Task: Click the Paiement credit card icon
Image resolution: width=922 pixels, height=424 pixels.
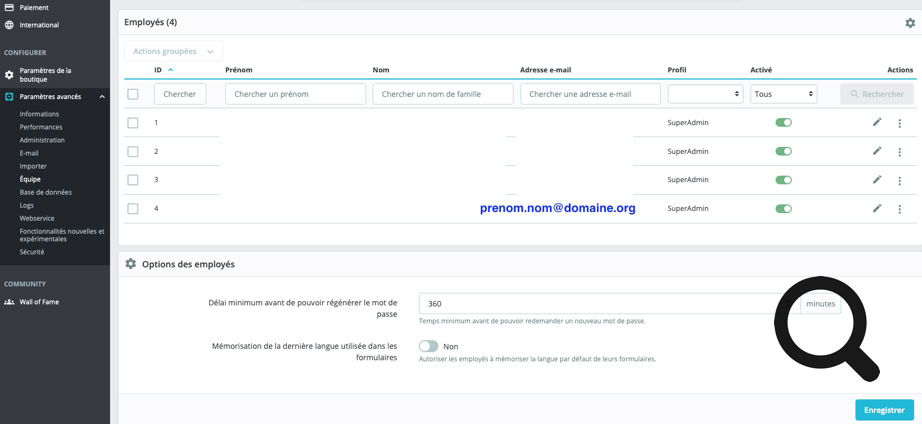Action: pyautogui.click(x=9, y=8)
